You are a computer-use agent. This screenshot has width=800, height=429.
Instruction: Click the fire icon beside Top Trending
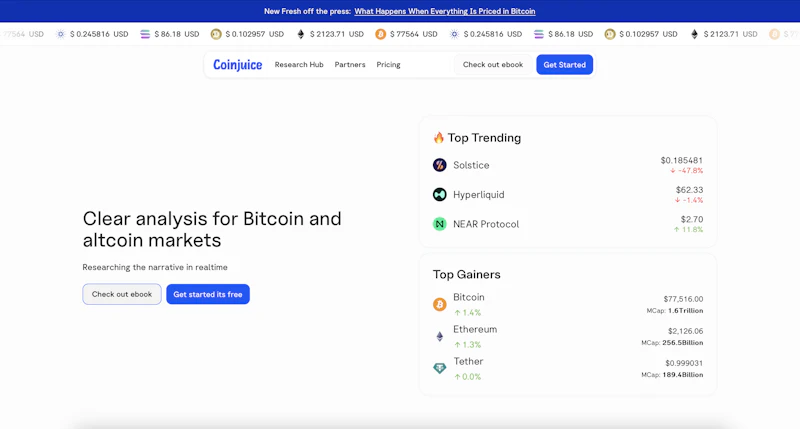[438, 138]
